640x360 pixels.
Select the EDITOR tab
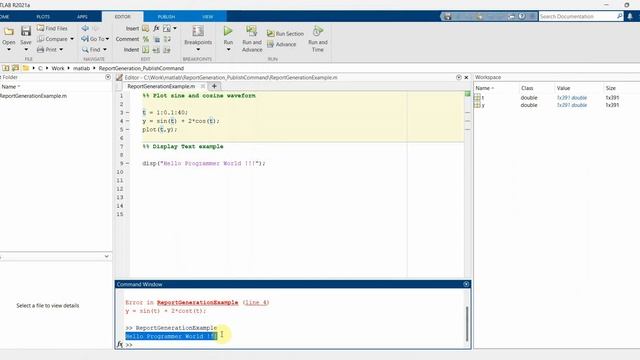(x=122, y=17)
